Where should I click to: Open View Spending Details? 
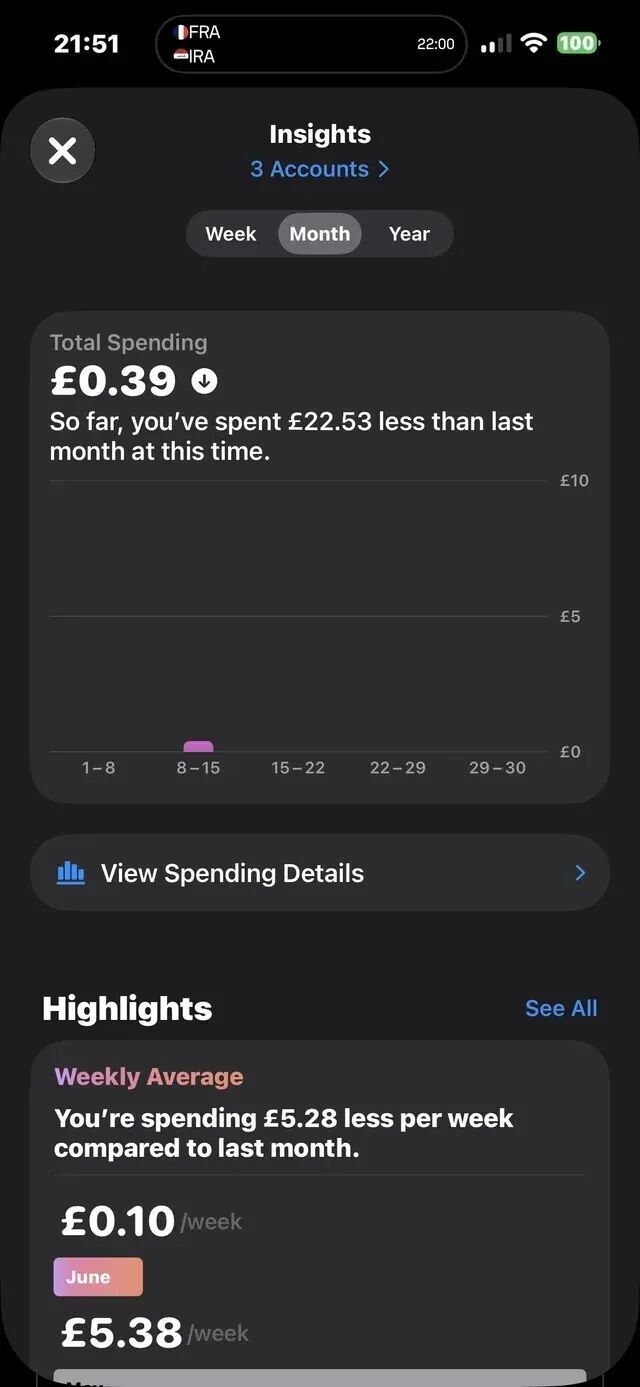320,873
